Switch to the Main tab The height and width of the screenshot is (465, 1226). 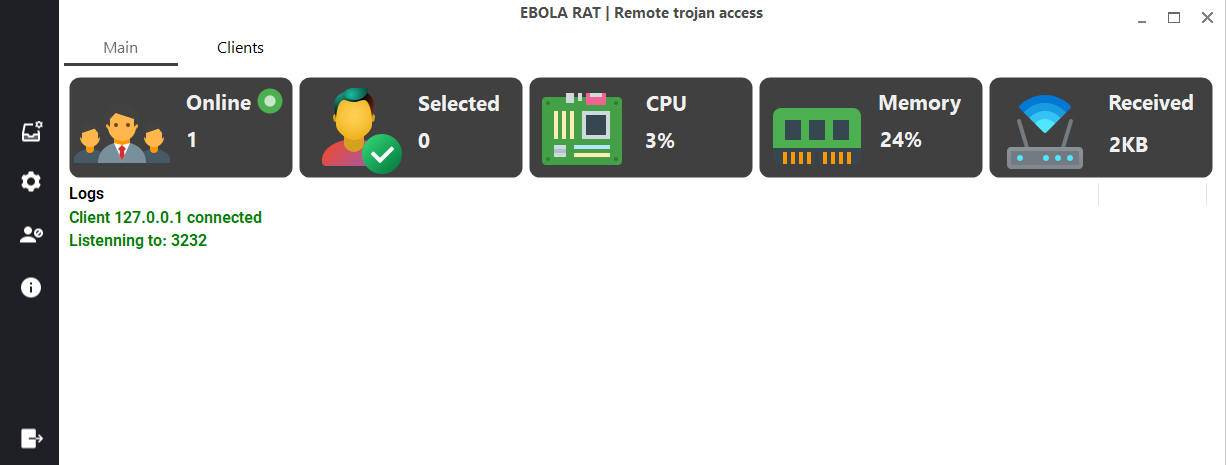pos(120,48)
